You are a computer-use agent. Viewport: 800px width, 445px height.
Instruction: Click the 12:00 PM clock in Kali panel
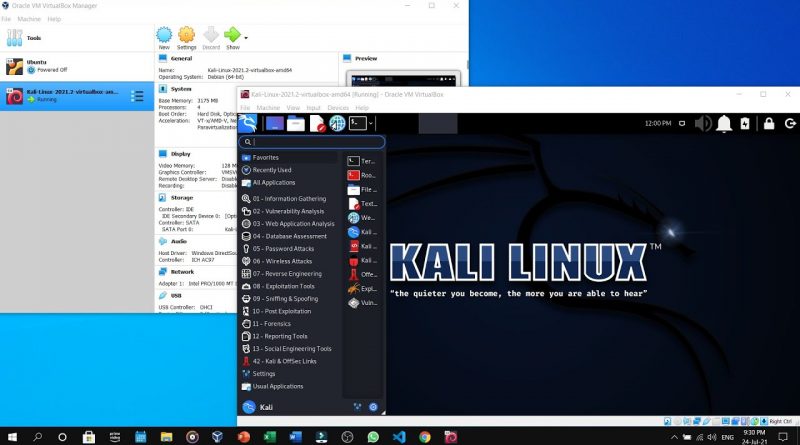point(658,123)
